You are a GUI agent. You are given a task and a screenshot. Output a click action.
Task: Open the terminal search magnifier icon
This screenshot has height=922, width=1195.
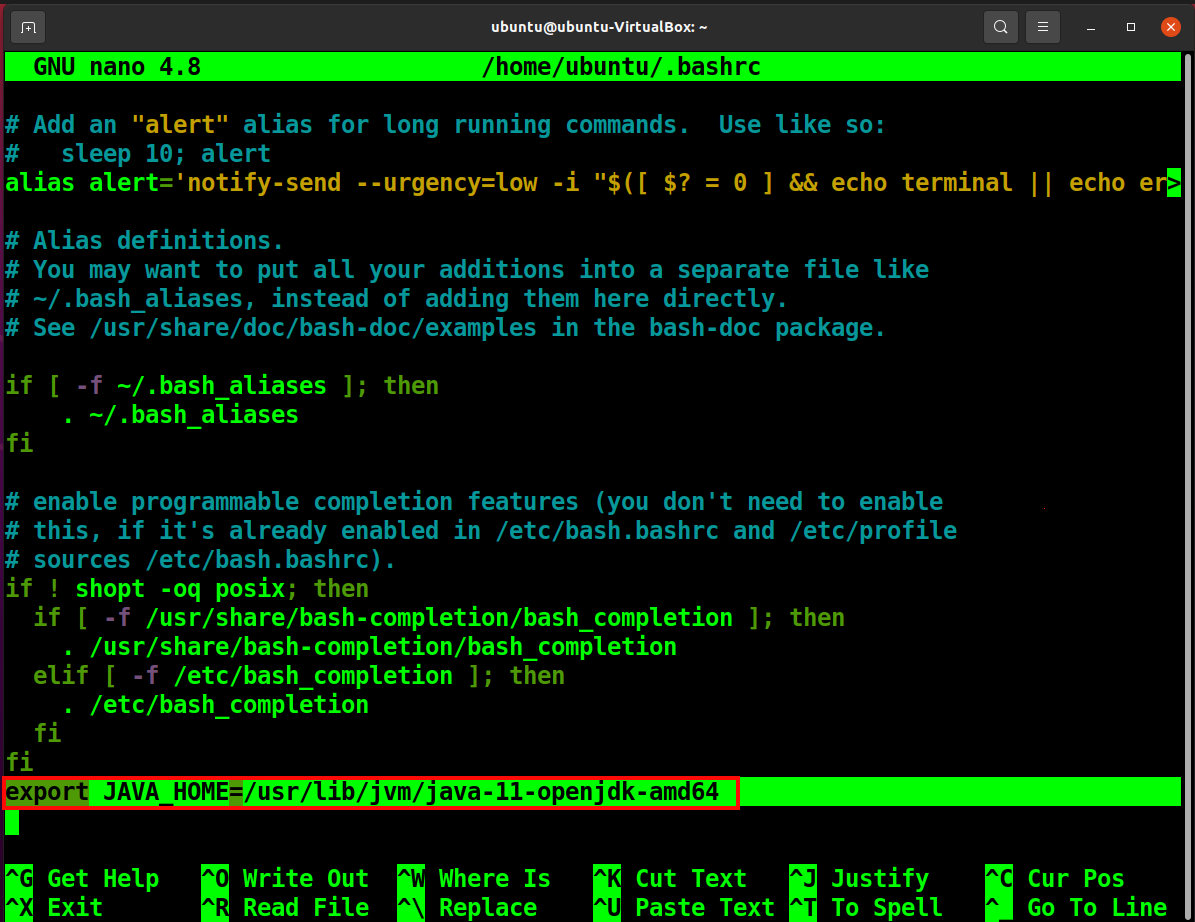[x=1000, y=27]
